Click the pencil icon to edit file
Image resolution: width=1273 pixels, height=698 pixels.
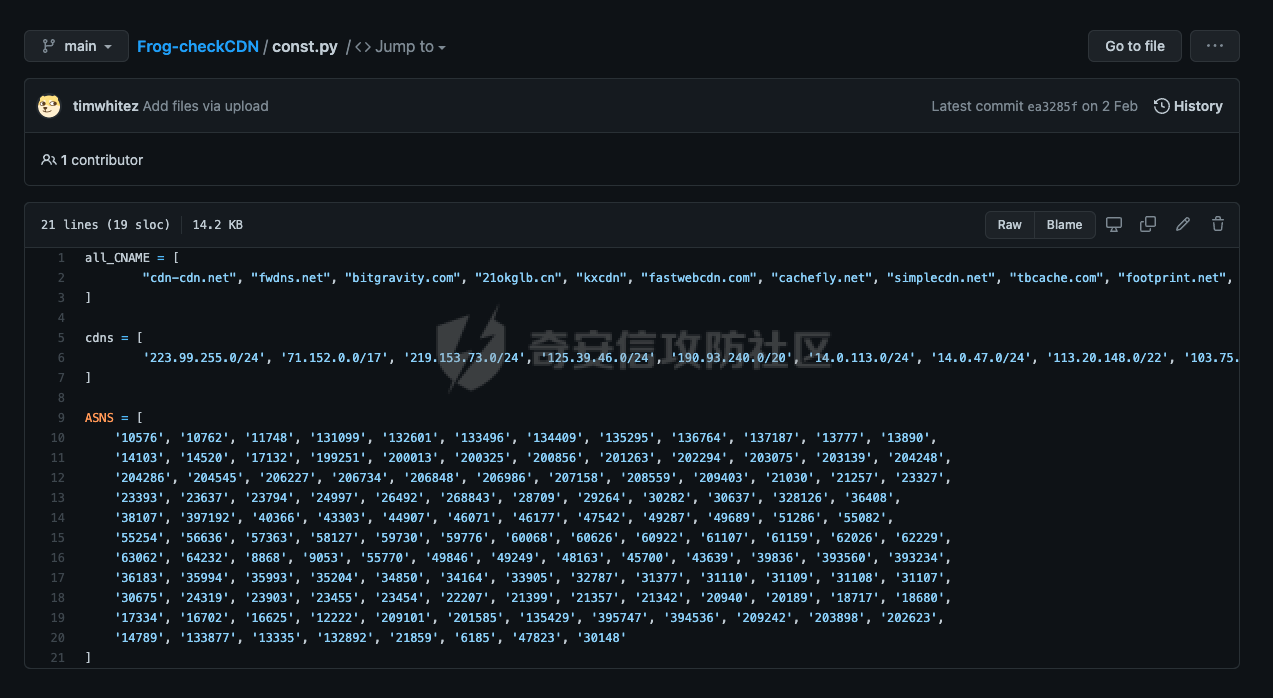1183,224
